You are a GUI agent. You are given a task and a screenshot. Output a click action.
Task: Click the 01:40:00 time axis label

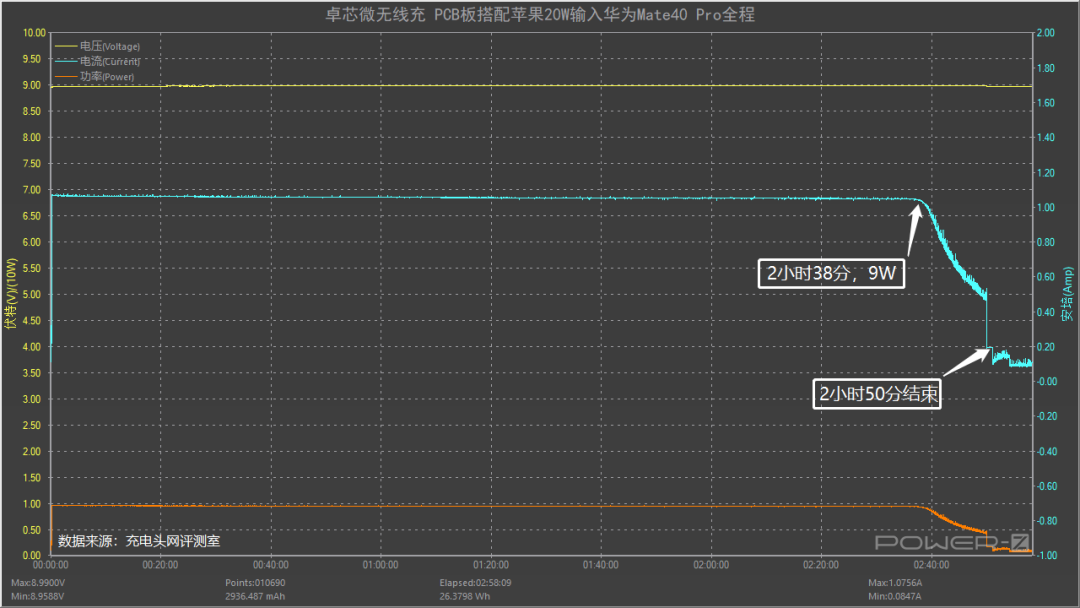(x=601, y=565)
